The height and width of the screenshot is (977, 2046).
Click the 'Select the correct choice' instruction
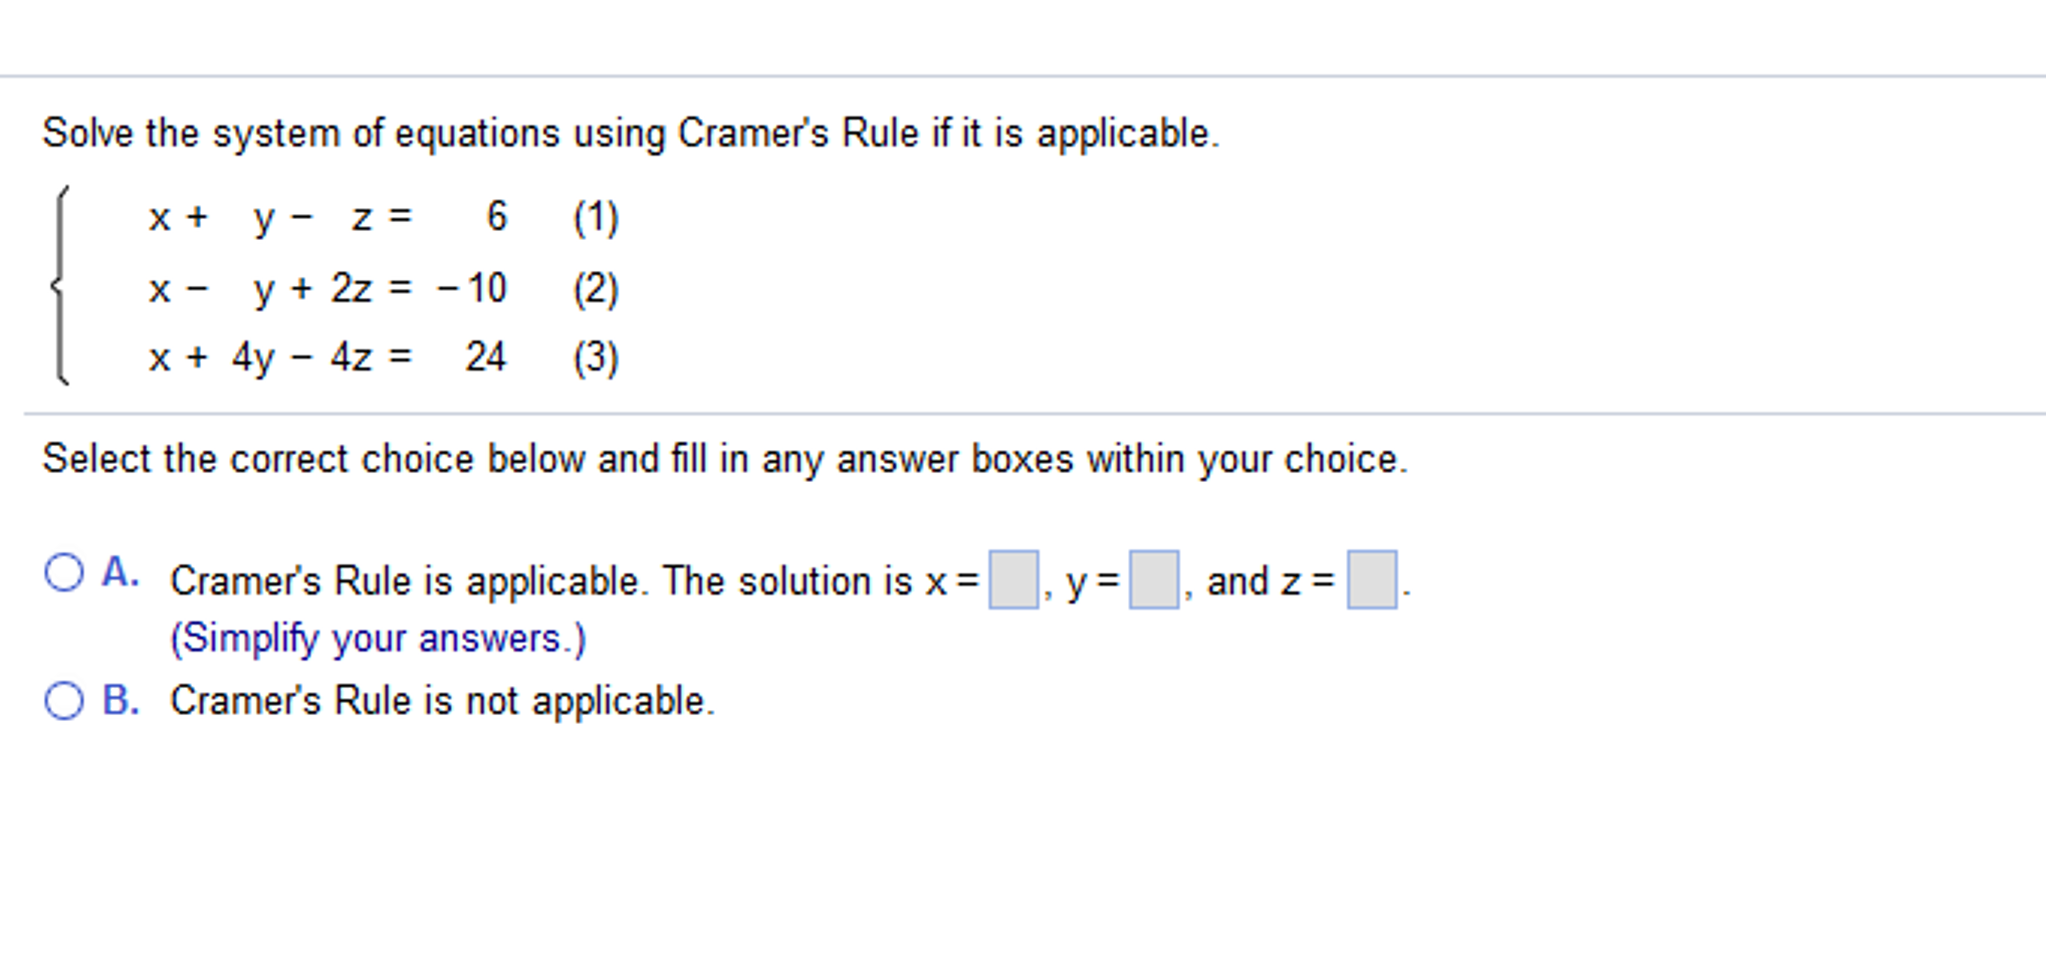tap(725, 458)
